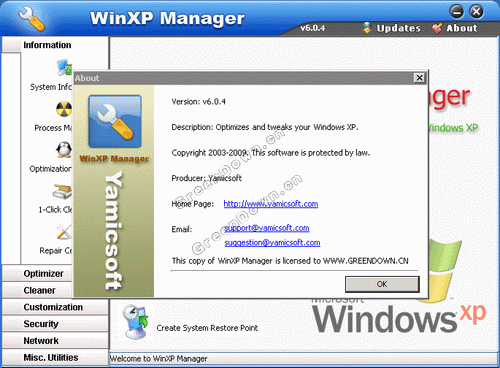Open the System Info icon in sidebar

(x=65, y=68)
